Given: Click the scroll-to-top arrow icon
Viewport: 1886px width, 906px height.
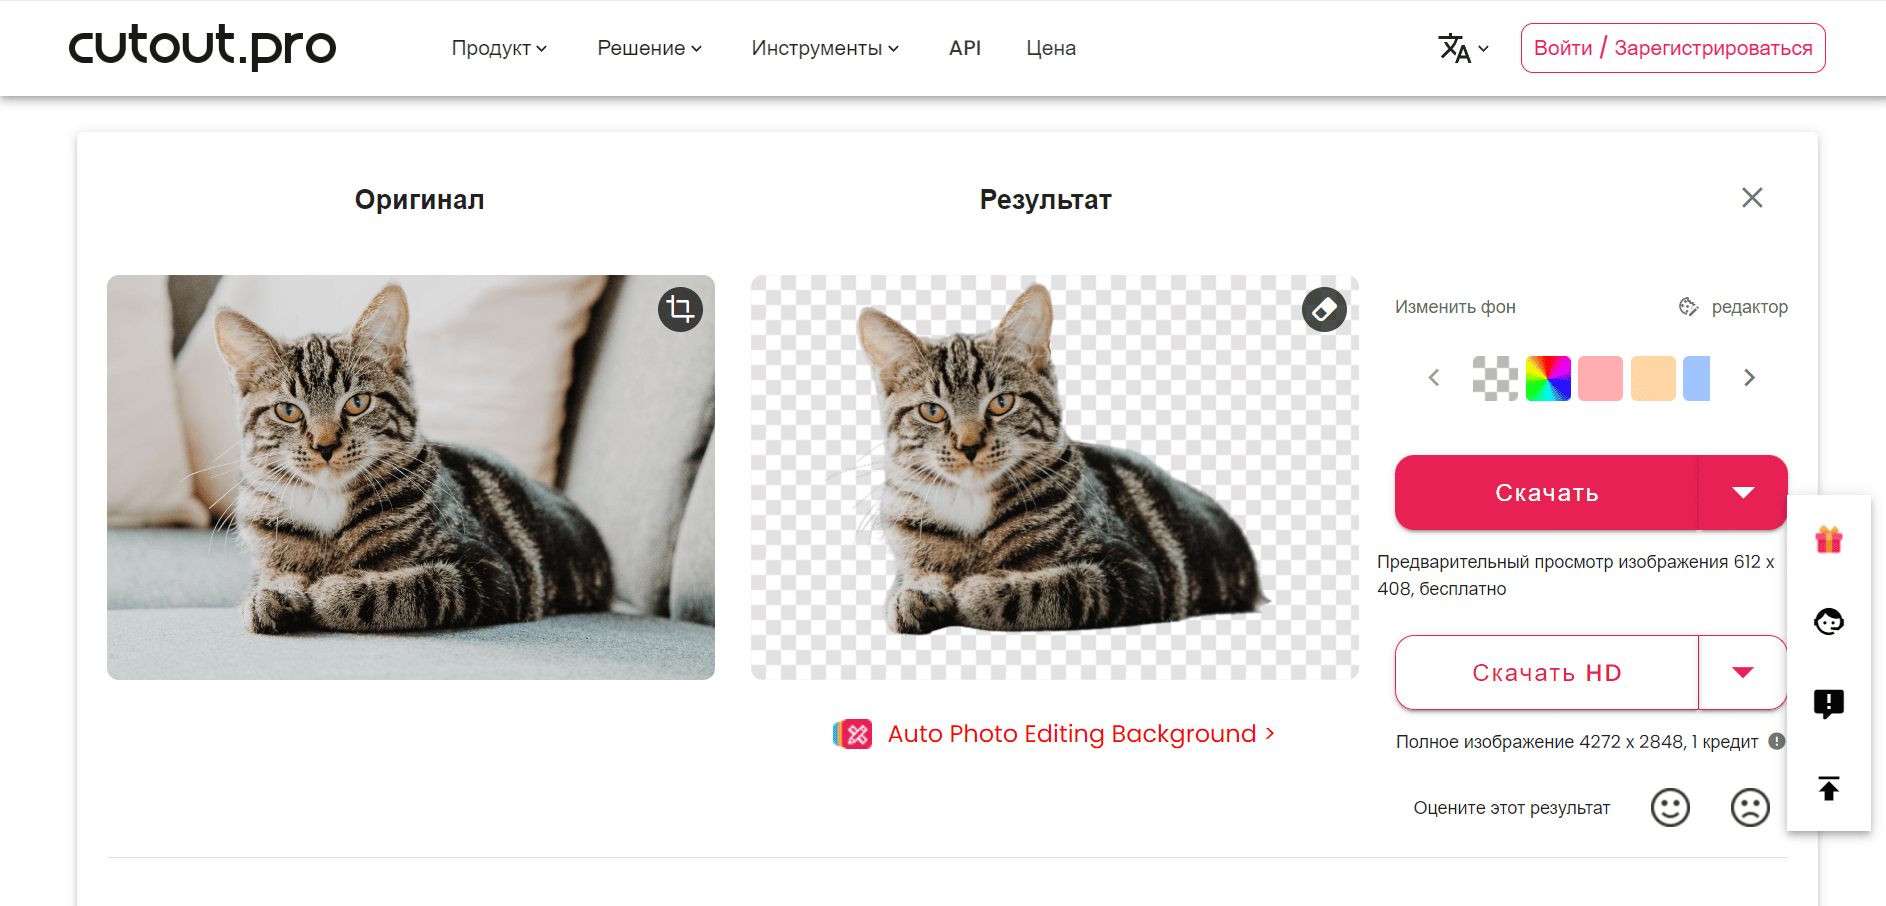Looking at the screenshot, I should coord(1828,789).
